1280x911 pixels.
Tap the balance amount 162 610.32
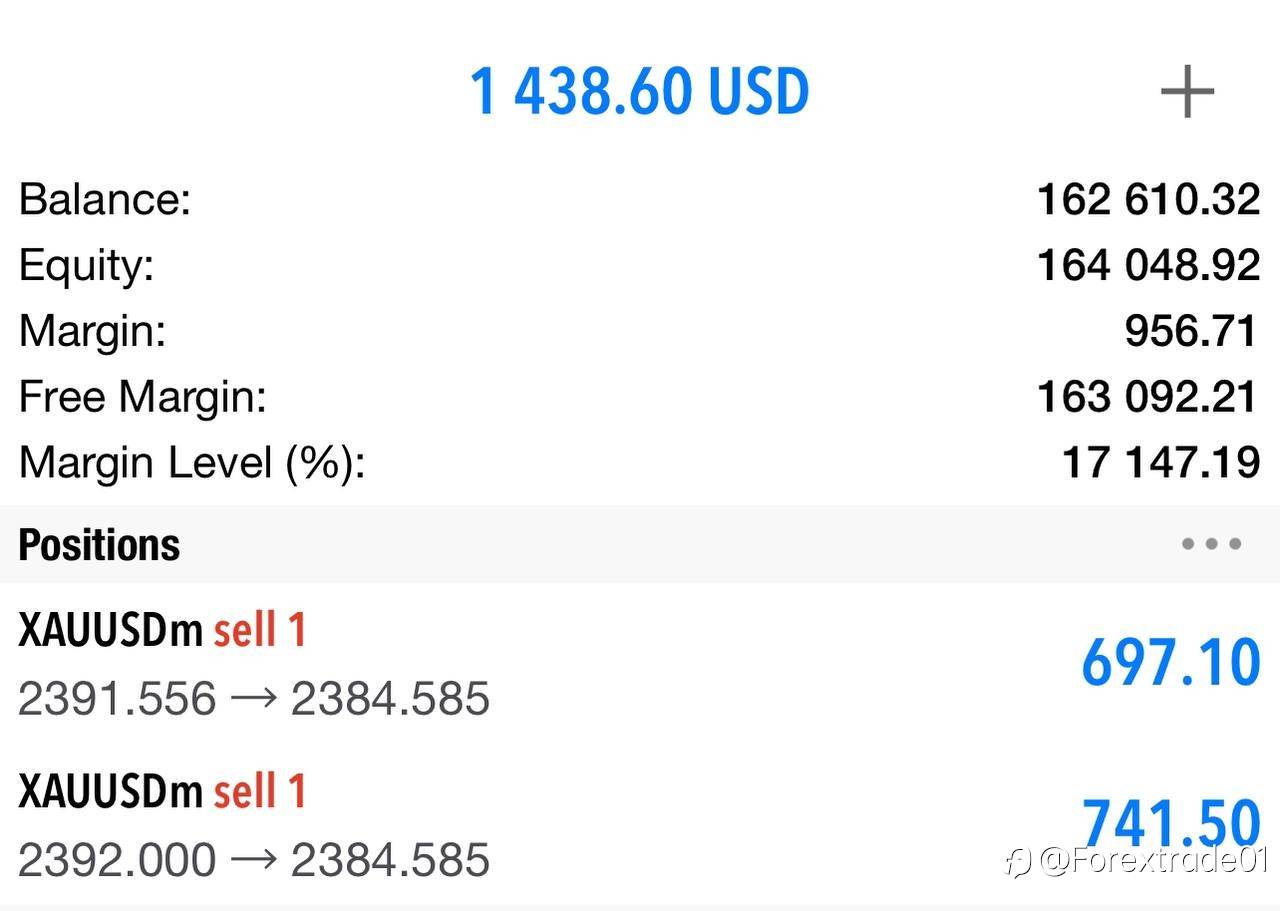[1148, 199]
